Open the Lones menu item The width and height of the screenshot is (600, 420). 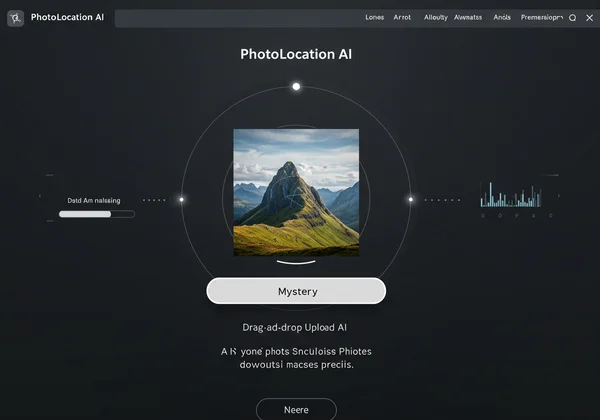(374, 17)
